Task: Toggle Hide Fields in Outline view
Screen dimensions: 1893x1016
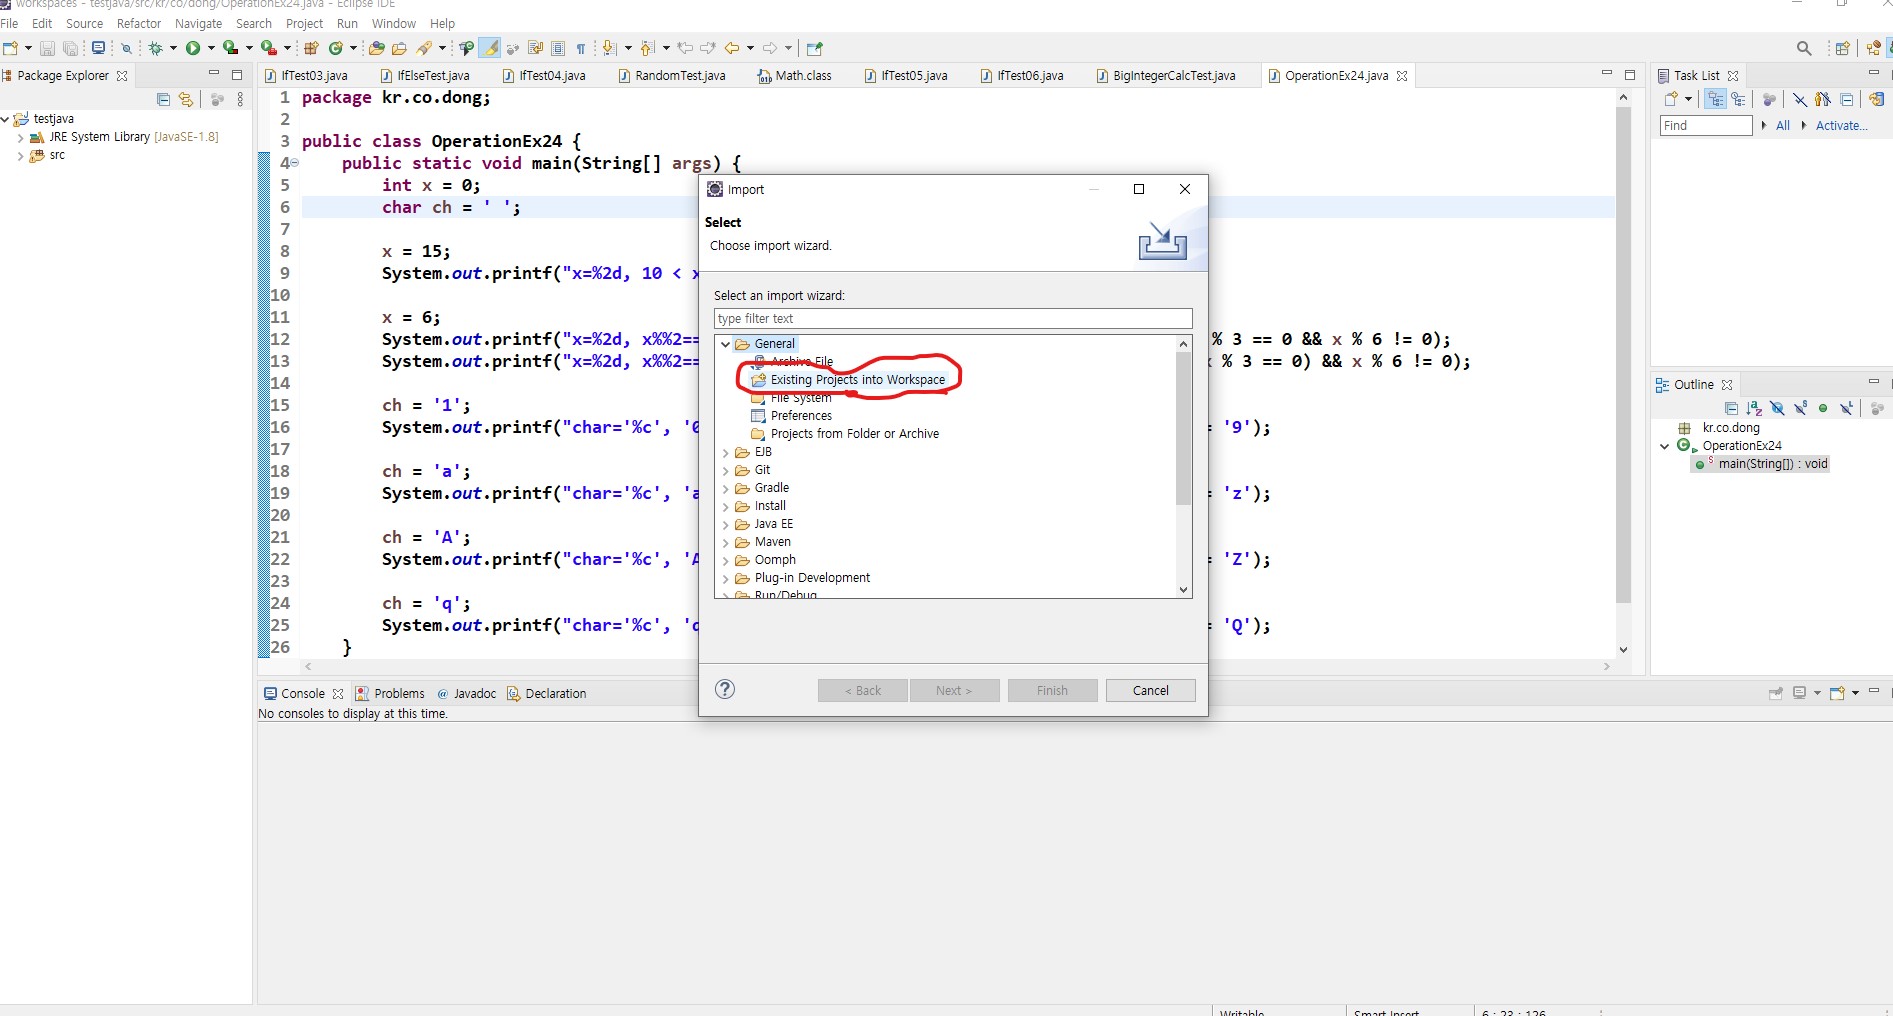Action: point(1777,408)
